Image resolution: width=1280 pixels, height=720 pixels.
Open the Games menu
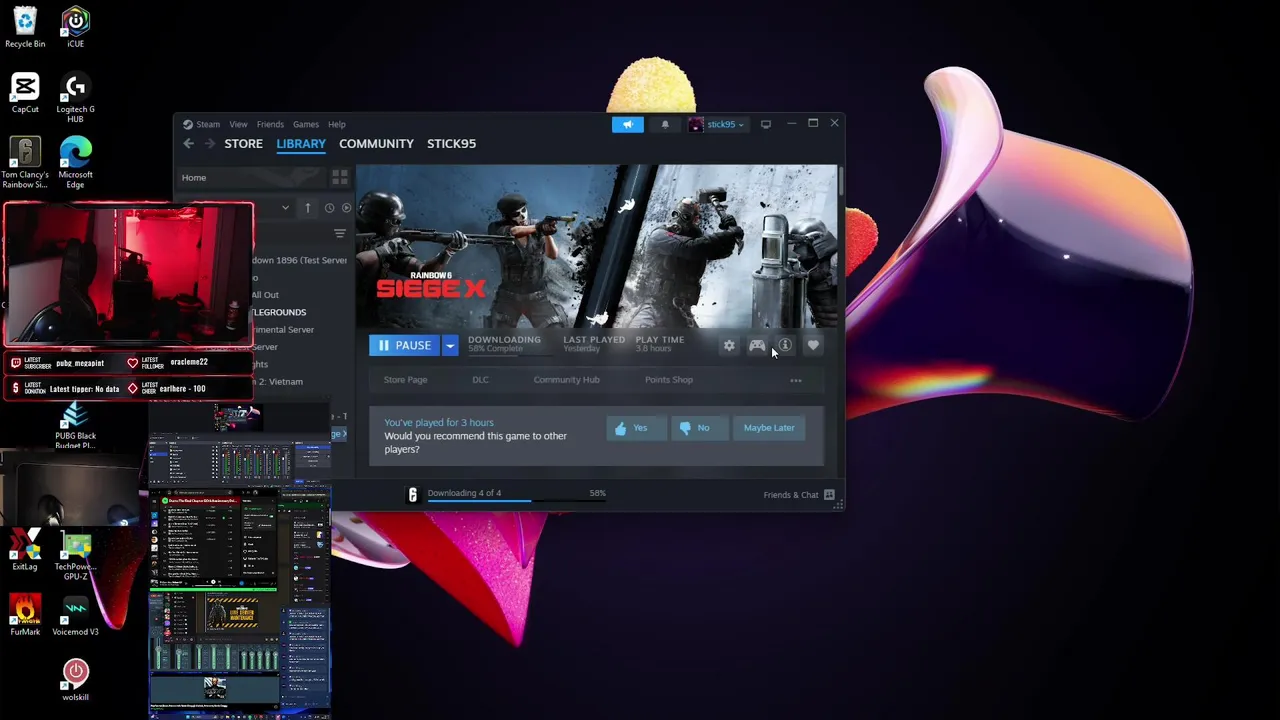coord(306,124)
